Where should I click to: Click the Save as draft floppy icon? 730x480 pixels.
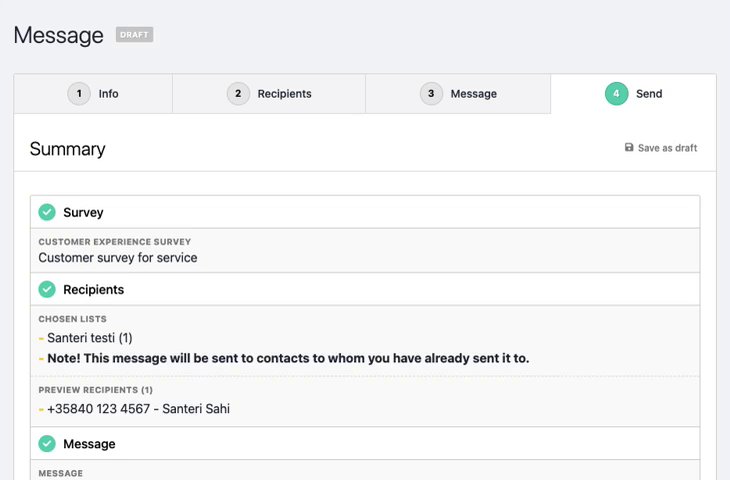(629, 148)
